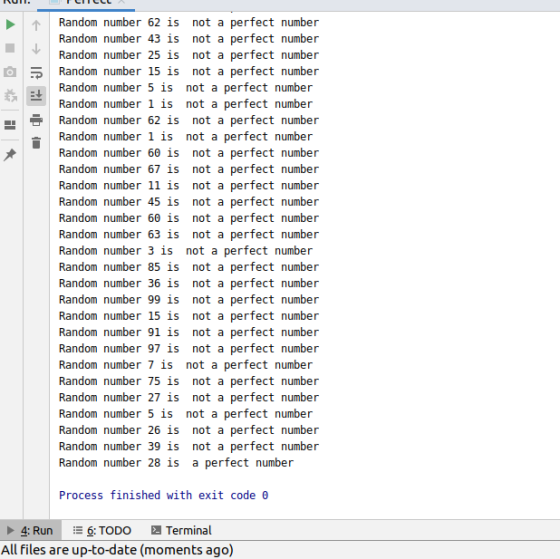Click the '28 is a perfect number' output line

tap(176, 463)
